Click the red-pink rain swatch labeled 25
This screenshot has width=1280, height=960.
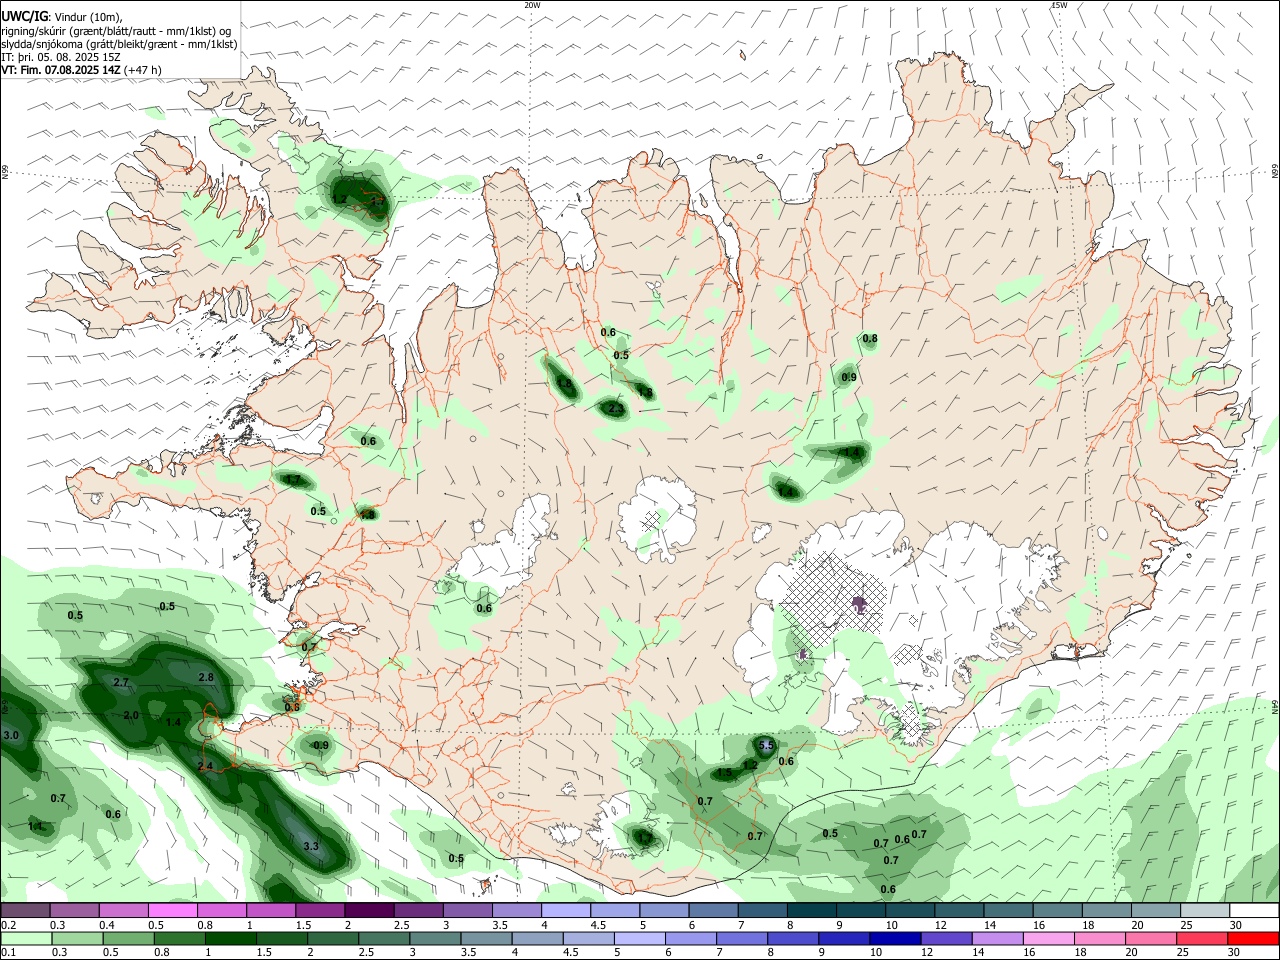click(1201, 938)
